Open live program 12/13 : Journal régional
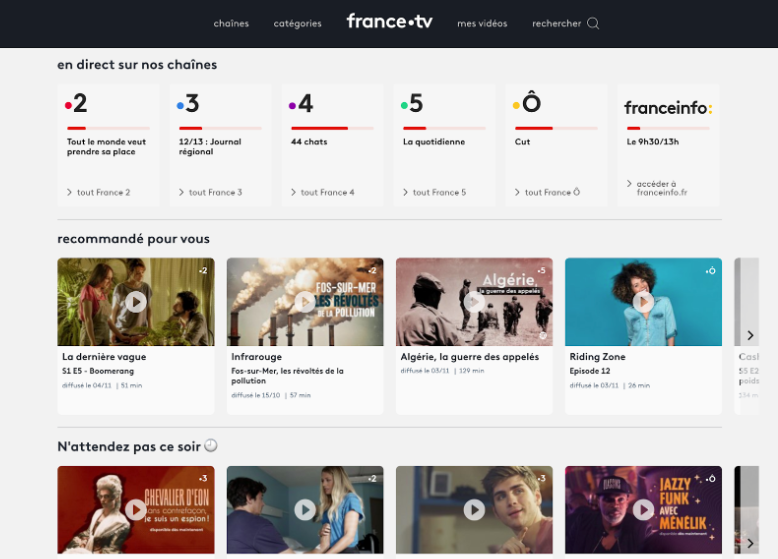This screenshot has width=778, height=559. tap(210, 147)
